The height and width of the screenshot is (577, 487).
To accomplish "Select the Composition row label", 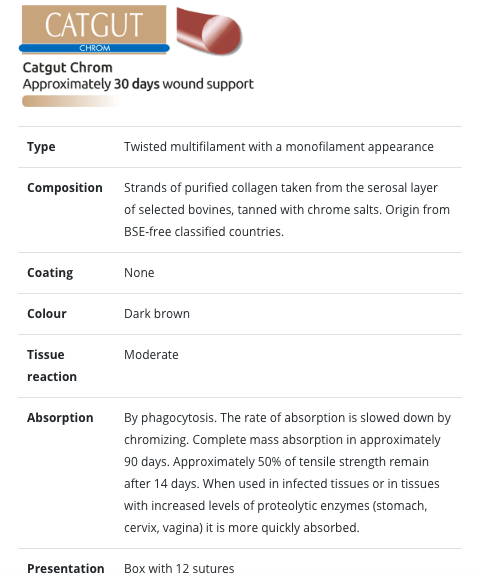I will [x=65, y=188].
